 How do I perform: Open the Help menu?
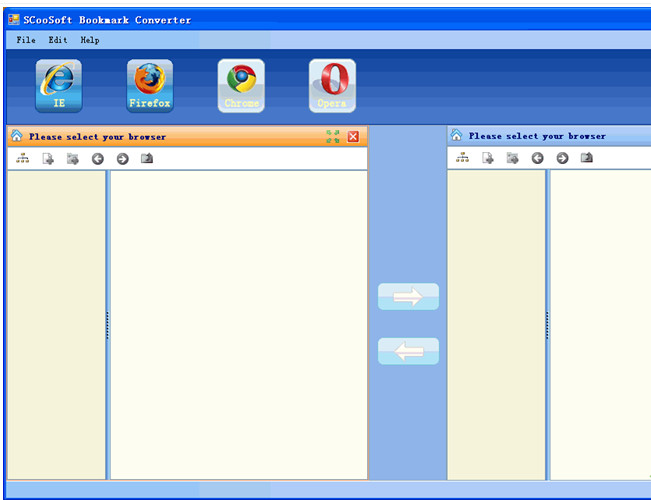coord(90,40)
